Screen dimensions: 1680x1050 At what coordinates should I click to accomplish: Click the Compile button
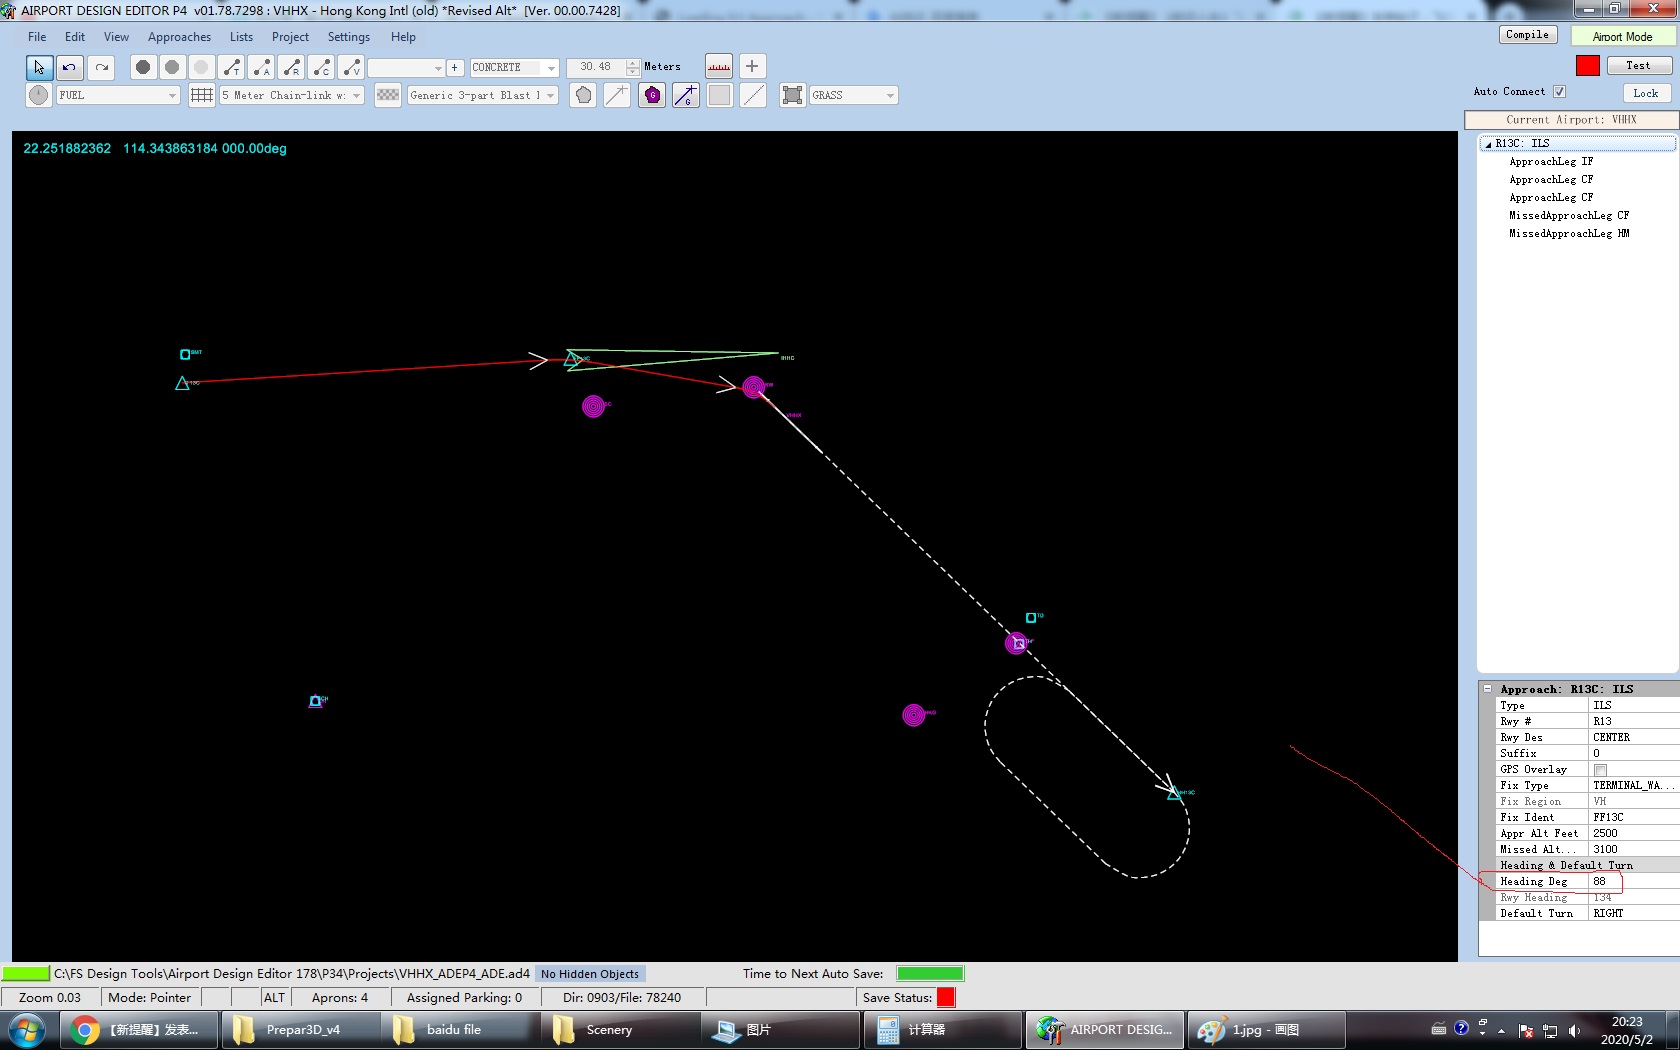[1527, 35]
